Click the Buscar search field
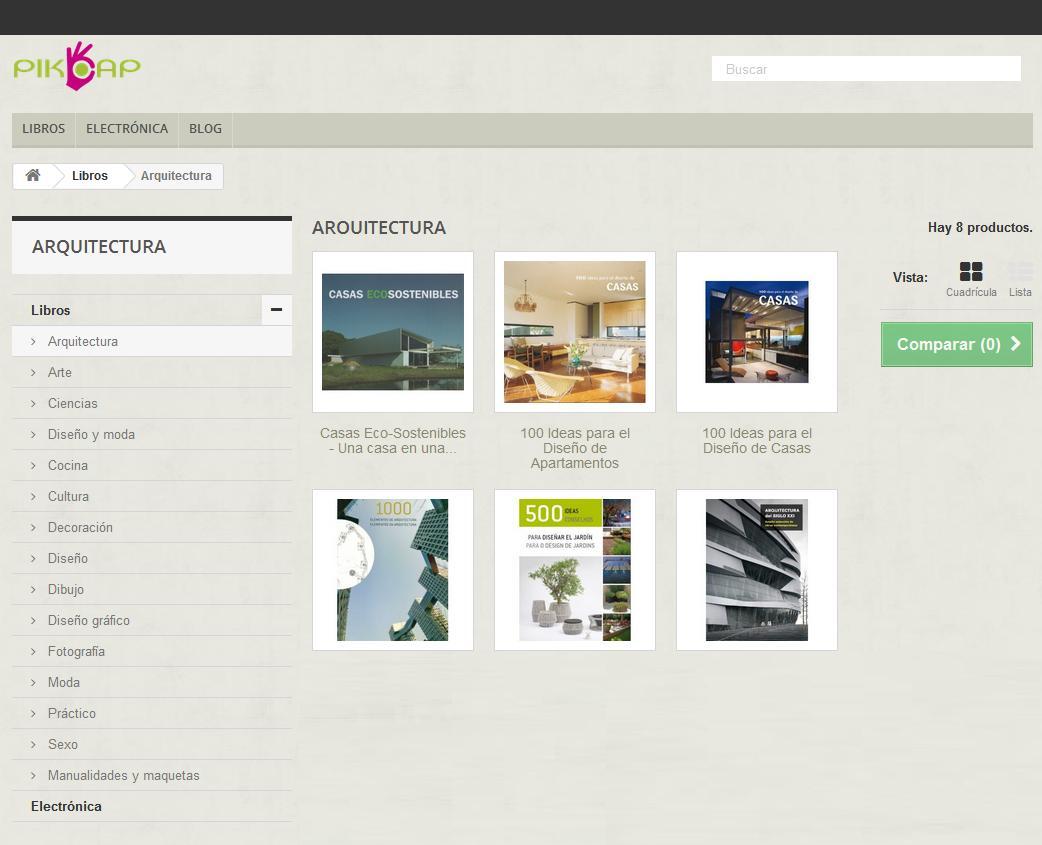 [x=865, y=69]
